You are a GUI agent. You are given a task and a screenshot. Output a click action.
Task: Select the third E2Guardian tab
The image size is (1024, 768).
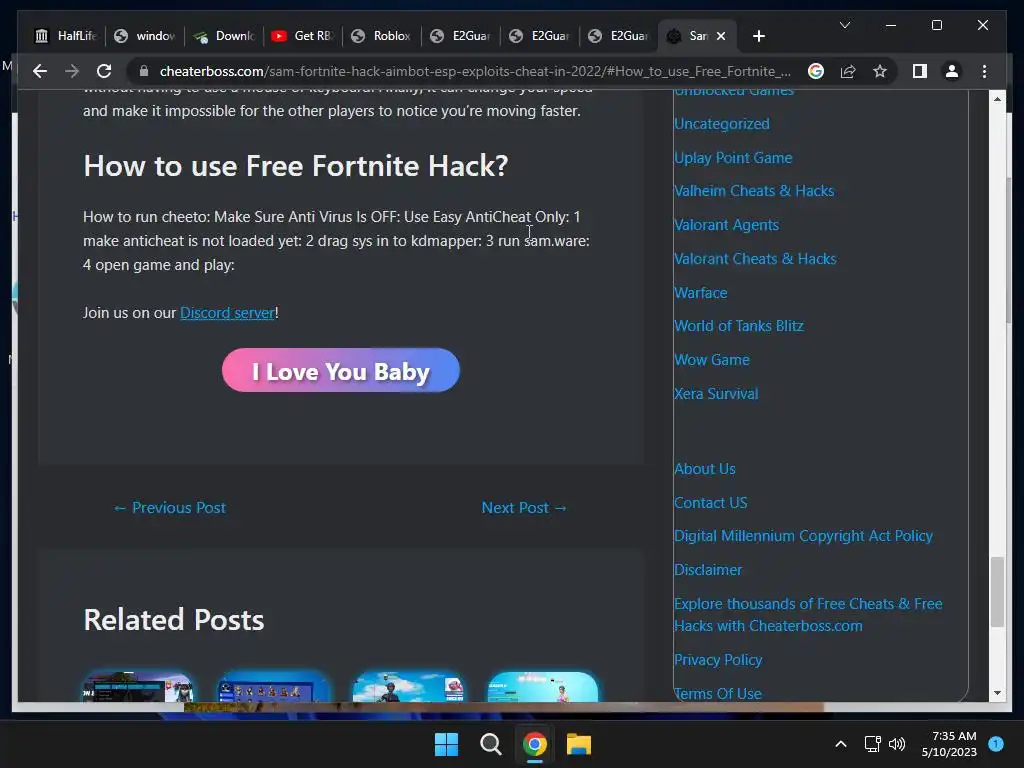[619, 36]
